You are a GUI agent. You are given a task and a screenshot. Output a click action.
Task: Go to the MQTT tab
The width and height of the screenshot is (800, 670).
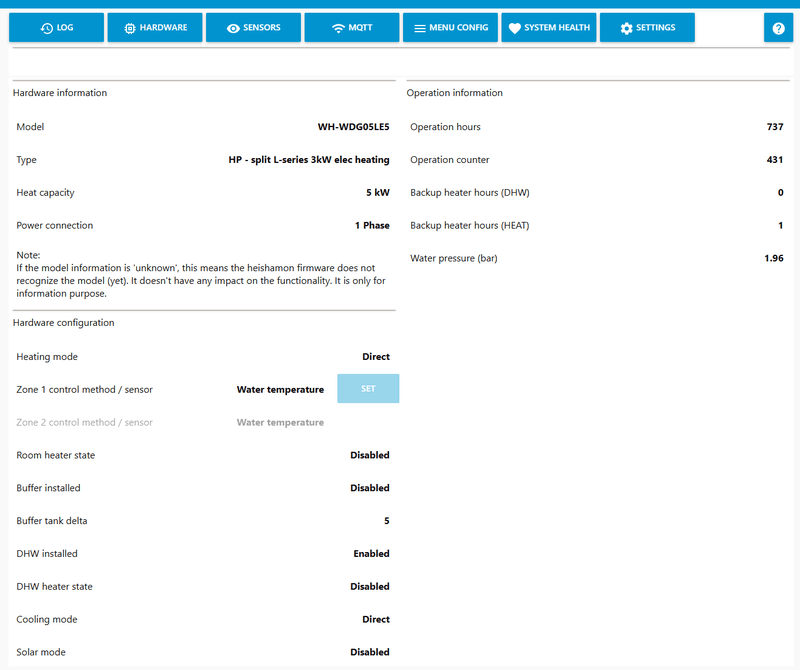point(352,28)
